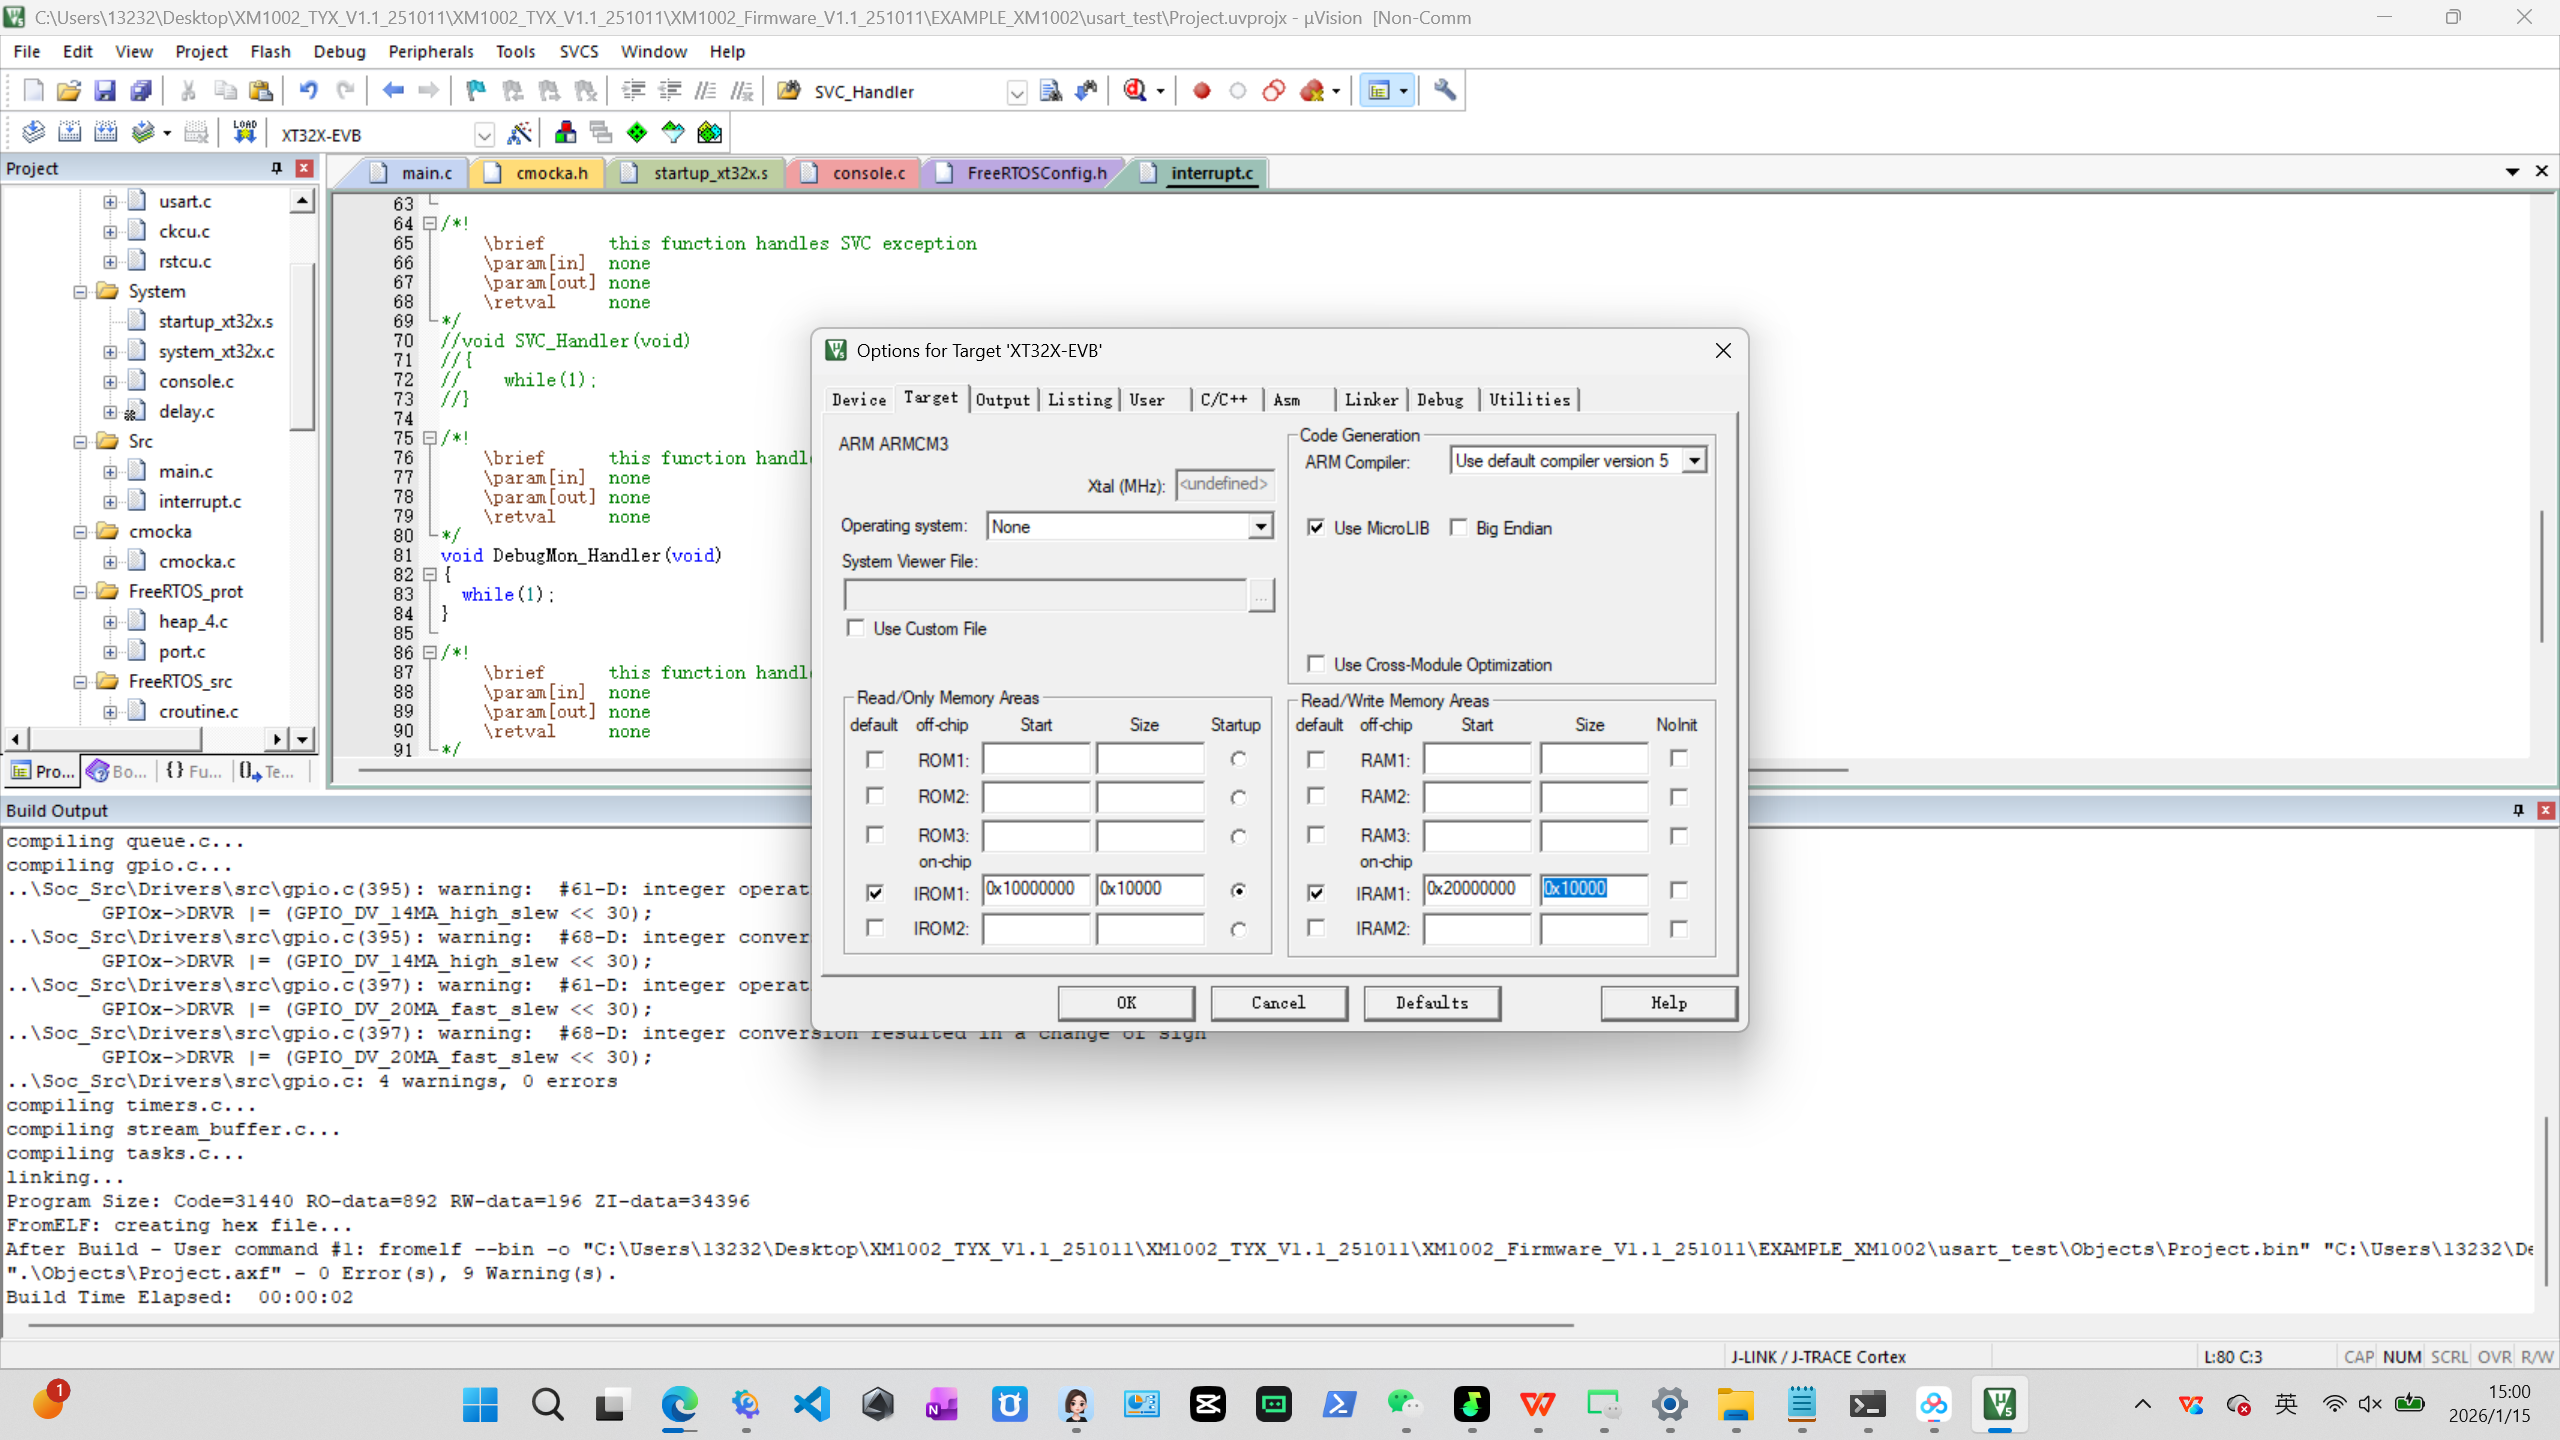Click the Start/Stop Debug Session icon

(1134, 91)
